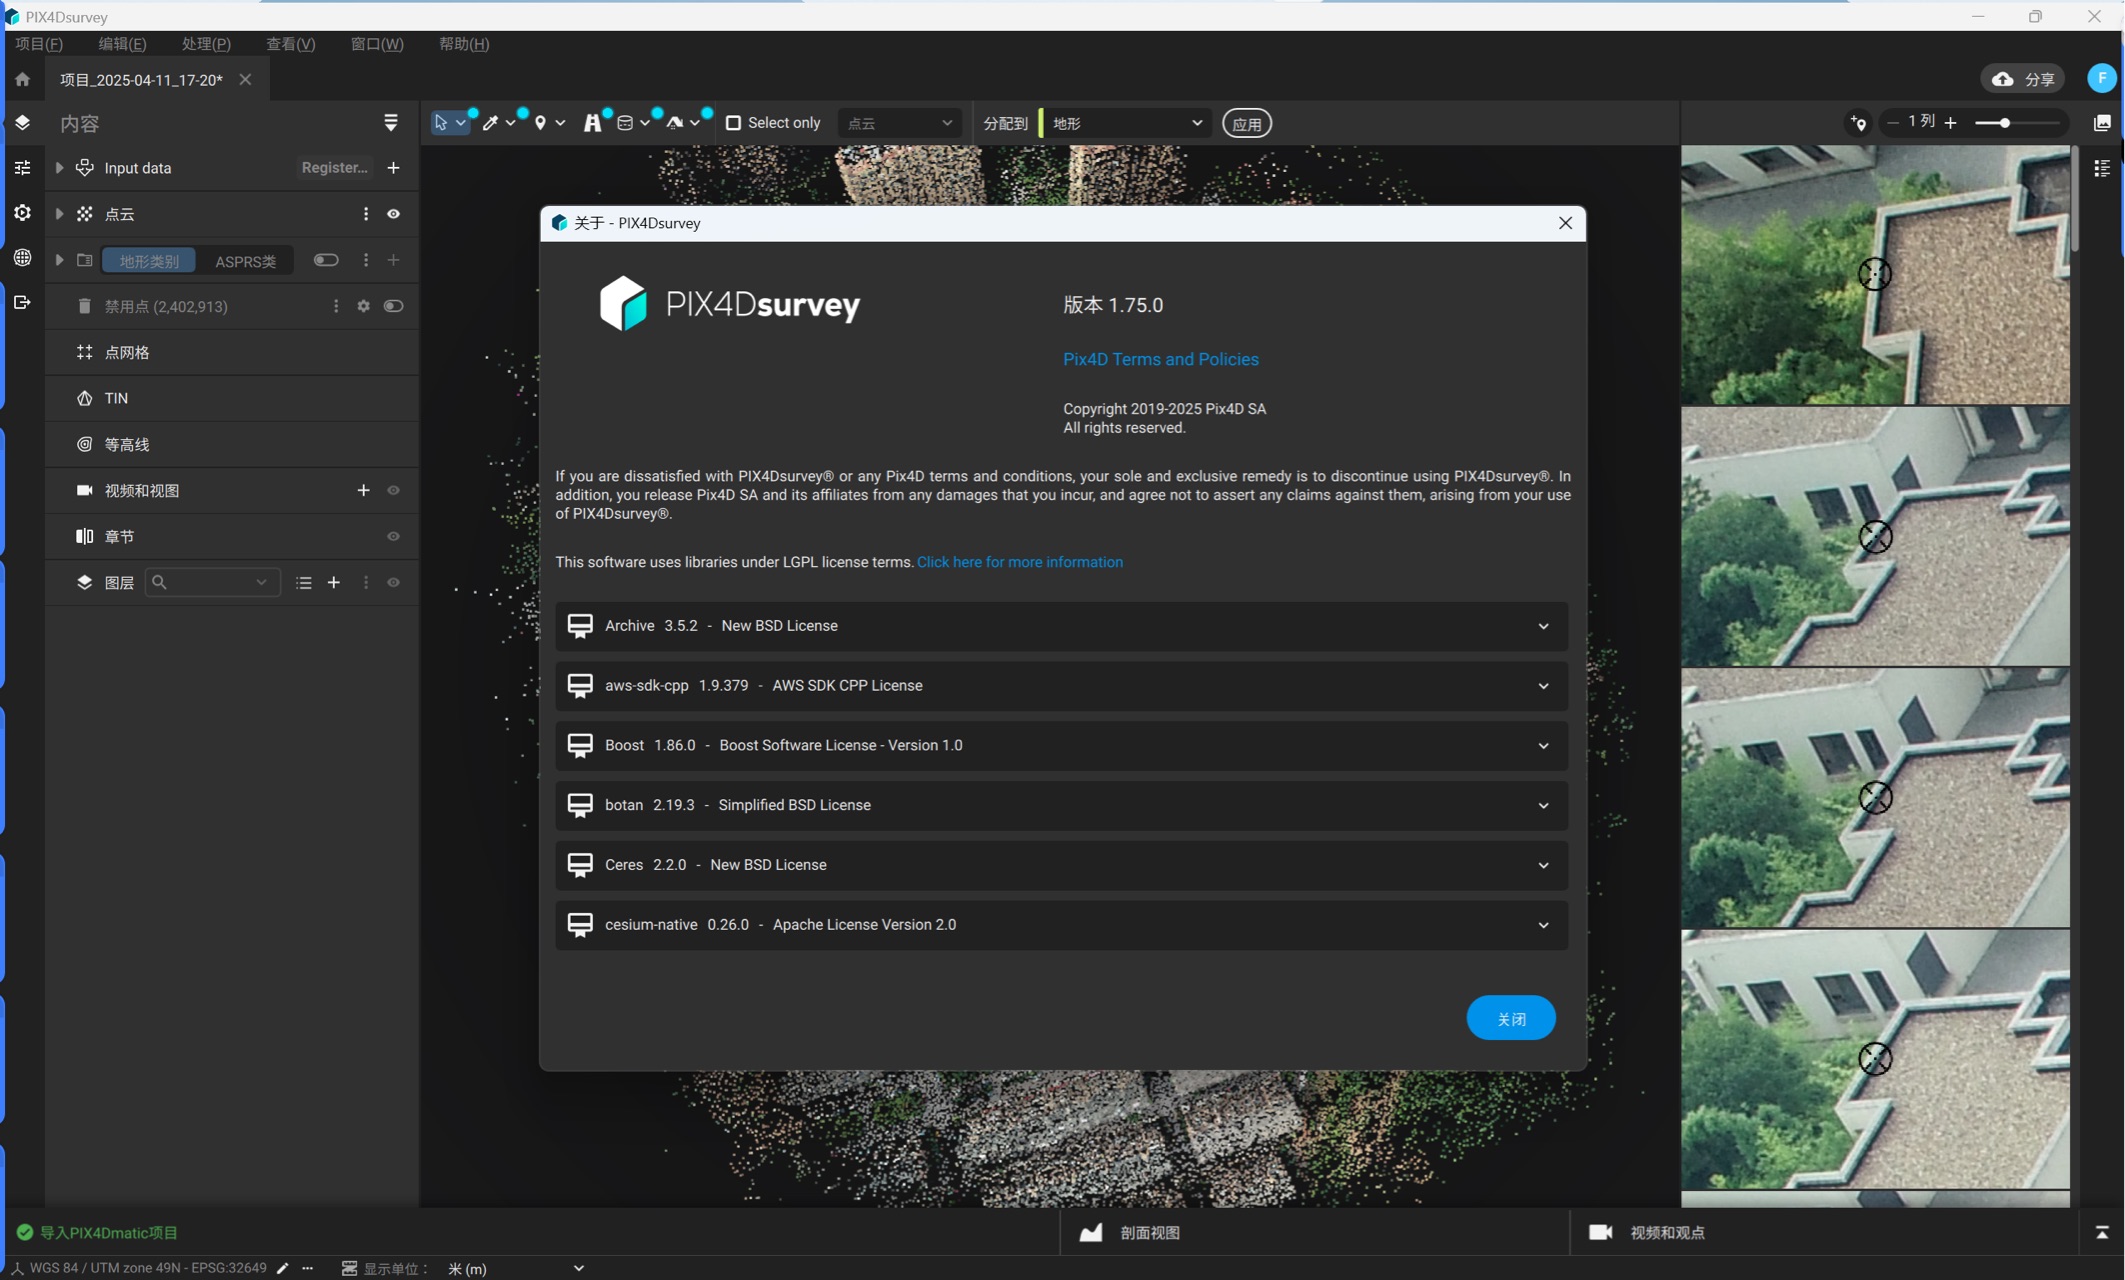Toggle the disabled points switch

393,306
